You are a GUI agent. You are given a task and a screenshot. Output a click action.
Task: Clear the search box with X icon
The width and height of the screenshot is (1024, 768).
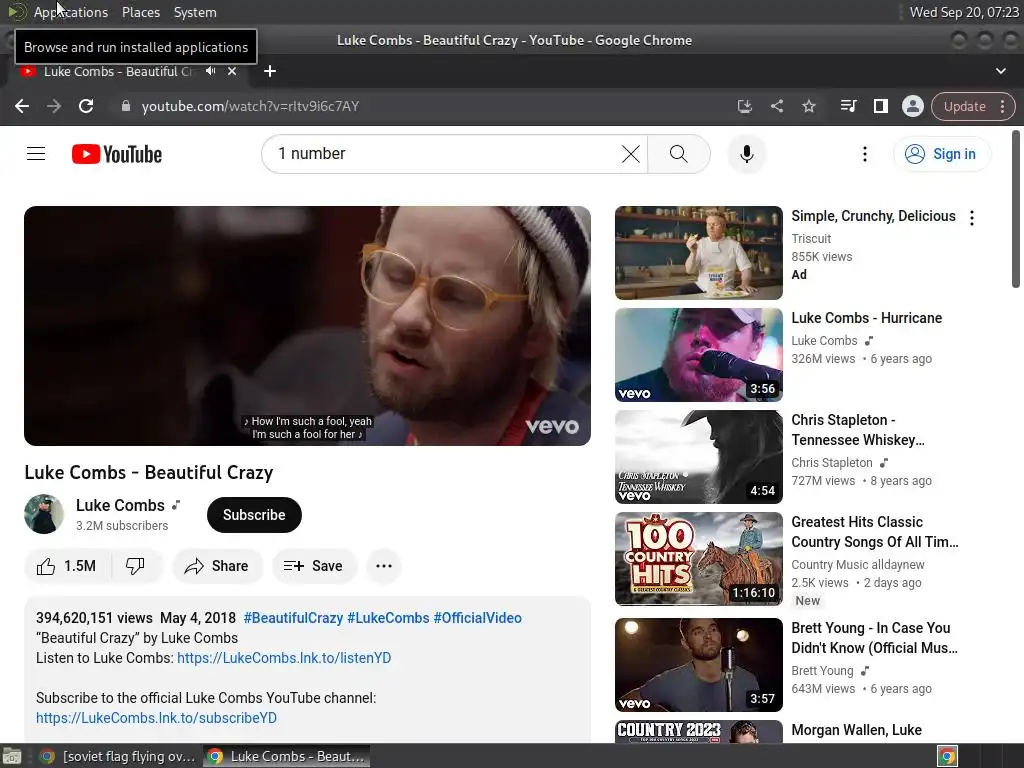pos(630,154)
